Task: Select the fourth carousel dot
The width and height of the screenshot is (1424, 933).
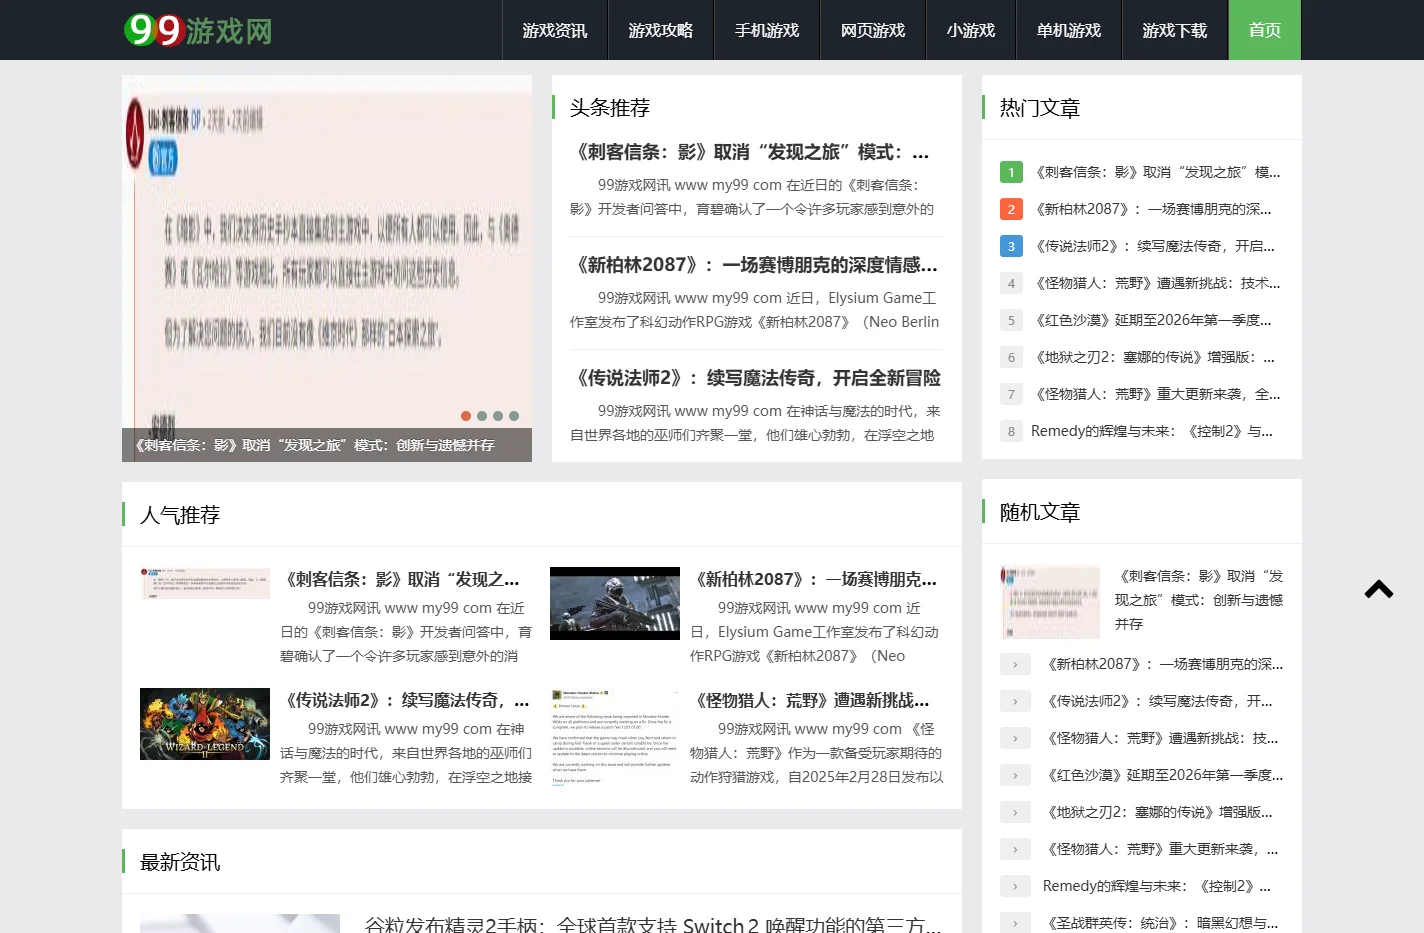Action: pos(514,416)
